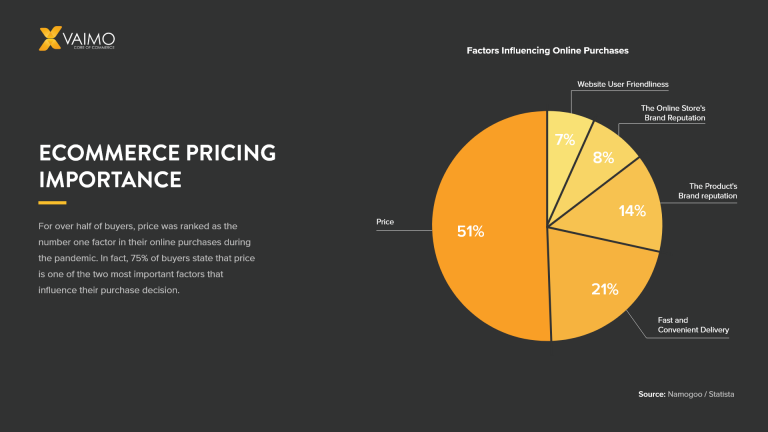Click the chart title Factors Influencing Online Purchases
Image resolution: width=768 pixels, height=432 pixels.
pos(547,50)
